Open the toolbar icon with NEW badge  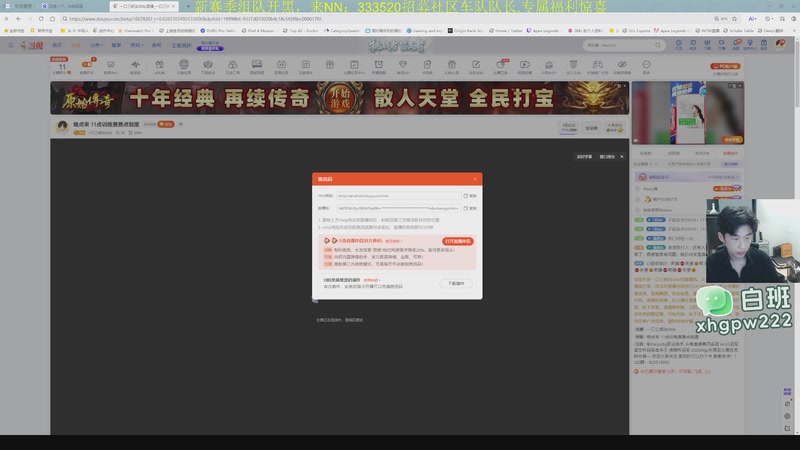501,64
